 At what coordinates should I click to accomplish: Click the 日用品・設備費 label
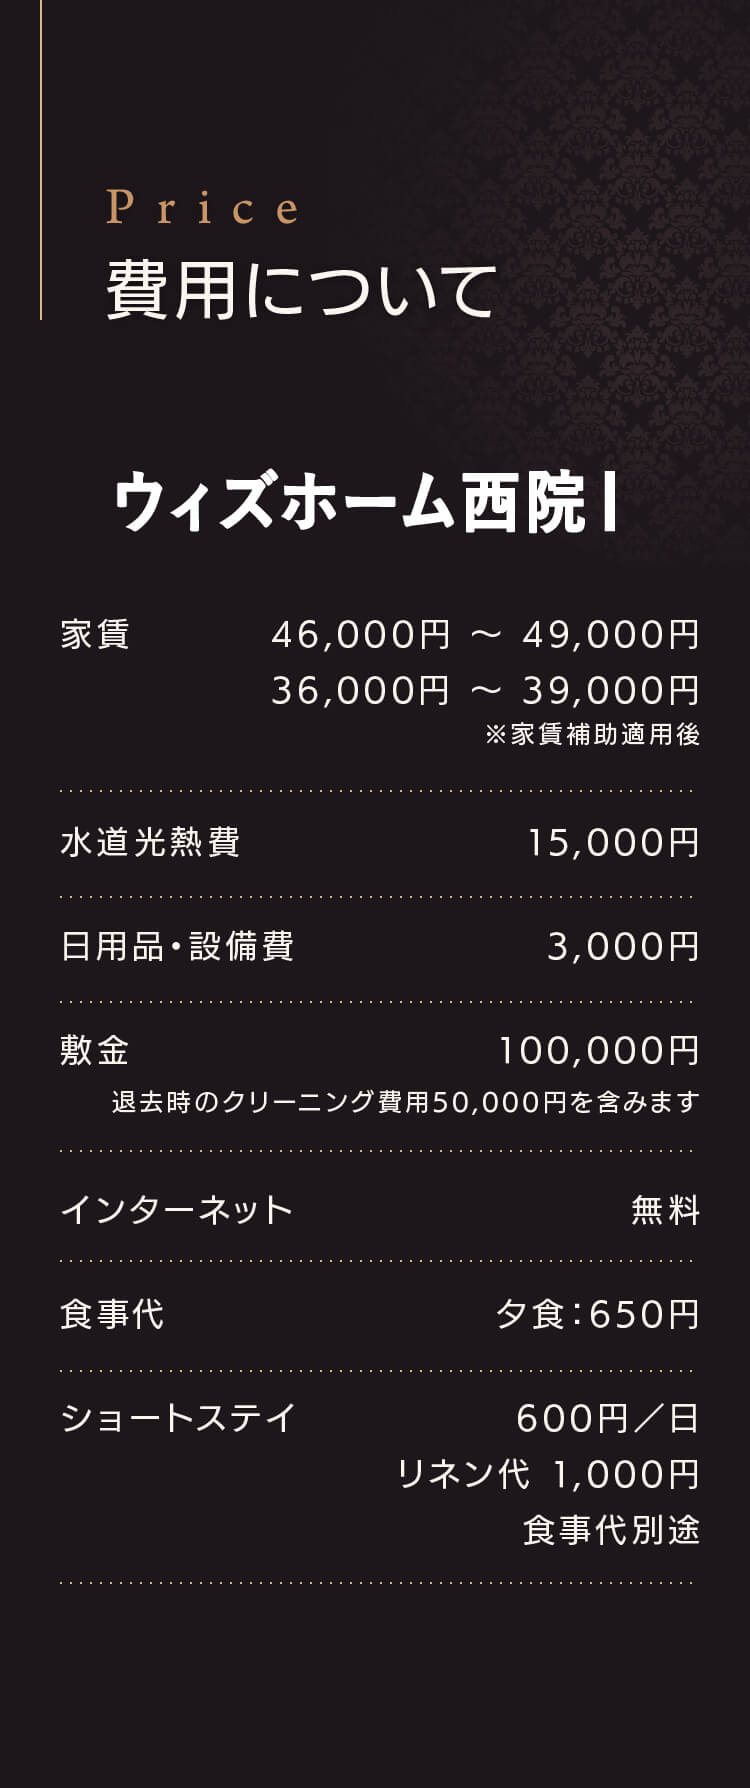tap(177, 947)
